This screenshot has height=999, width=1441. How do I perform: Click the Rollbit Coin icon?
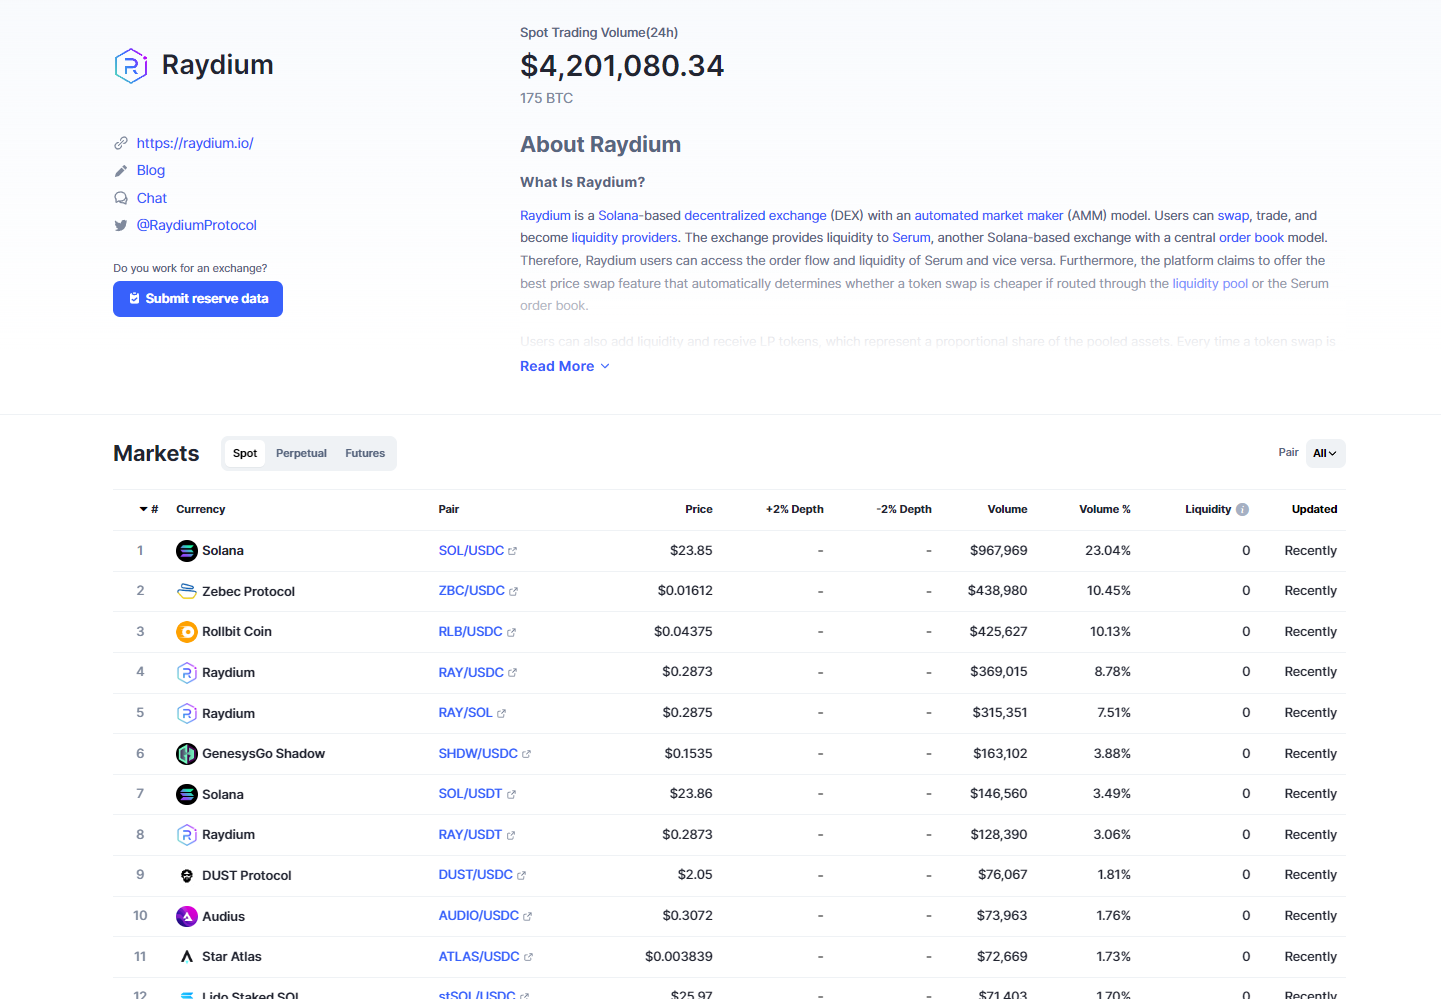[187, 632]
